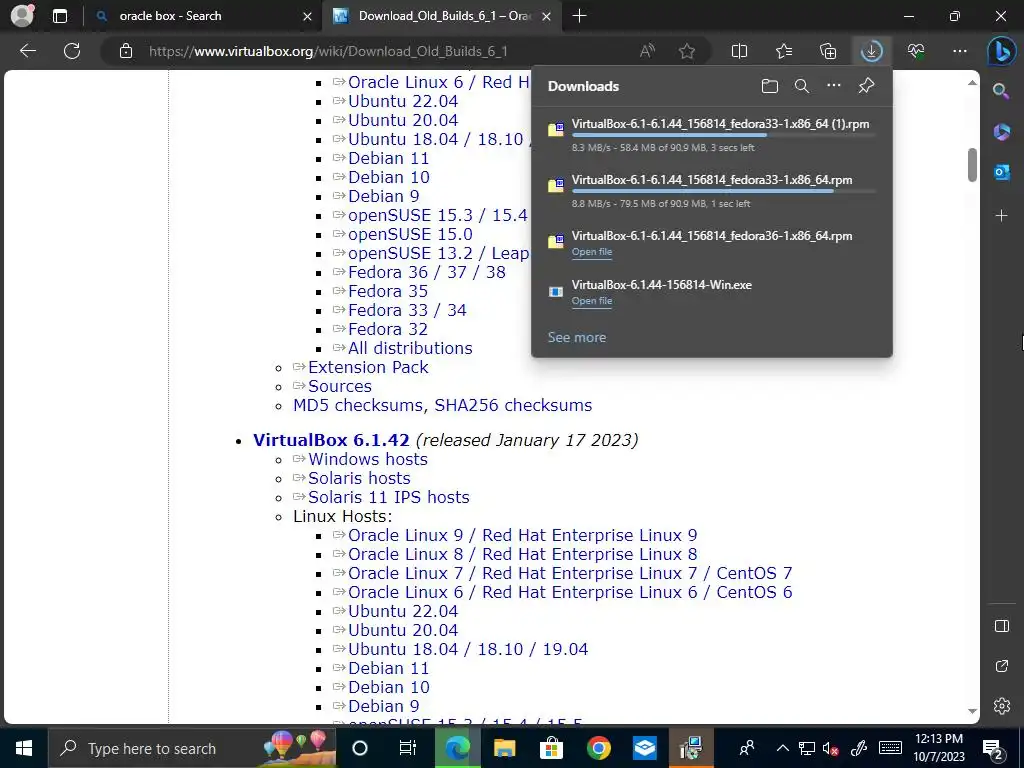This screenshot has height=768, width=1024.
Task: Open Task View on the taskbar
Action: [407, 748]
